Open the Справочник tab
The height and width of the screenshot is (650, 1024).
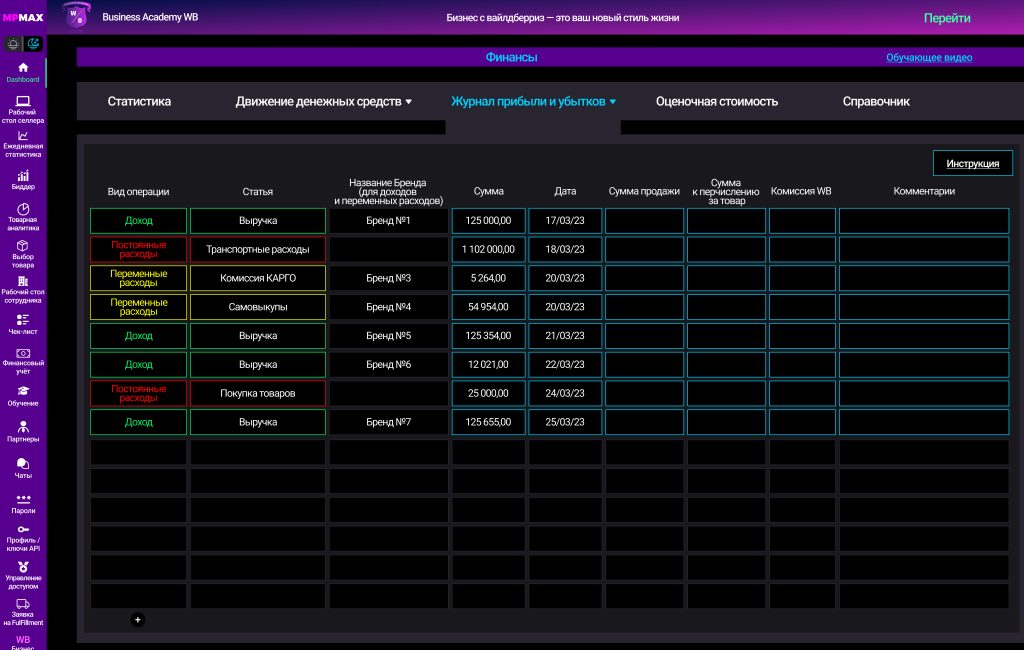coord(876,102)
